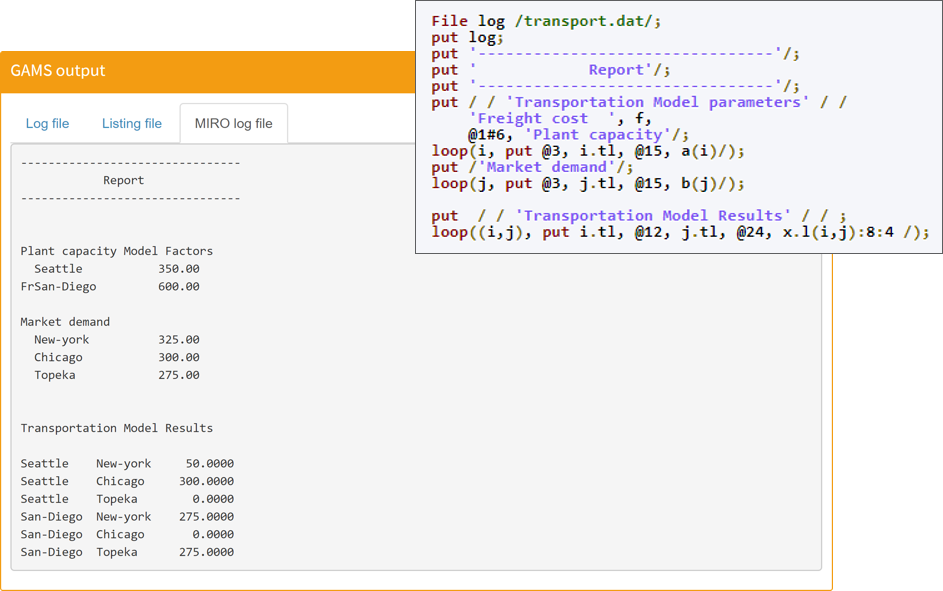Select the MIRO log file tab
This screenshot has width=943, height=591.
coord(233,124)
